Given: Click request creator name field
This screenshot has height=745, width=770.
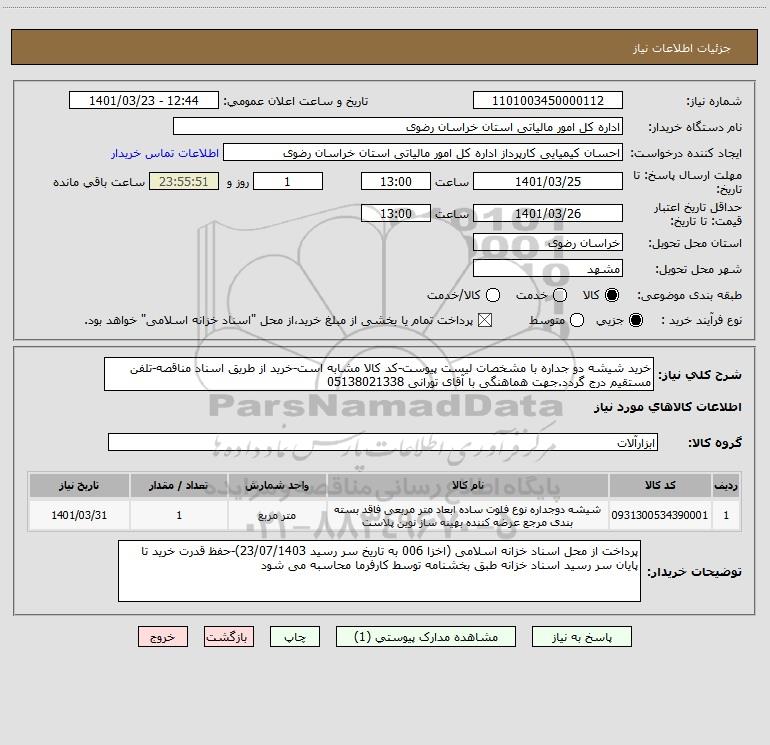Looking at the screenshot, I should [x=423, y=153].
